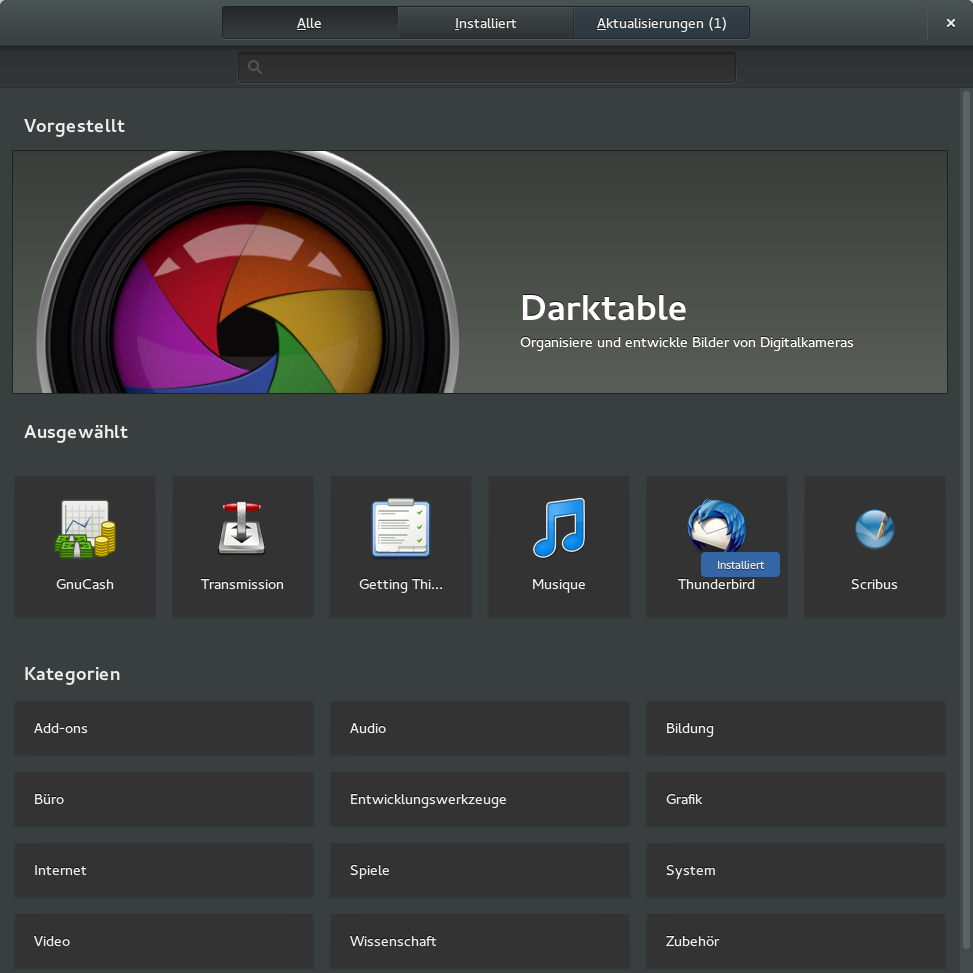This screenshot has height=973, width=973.
Task: Open the Spiele category
Action: (480, 870)
